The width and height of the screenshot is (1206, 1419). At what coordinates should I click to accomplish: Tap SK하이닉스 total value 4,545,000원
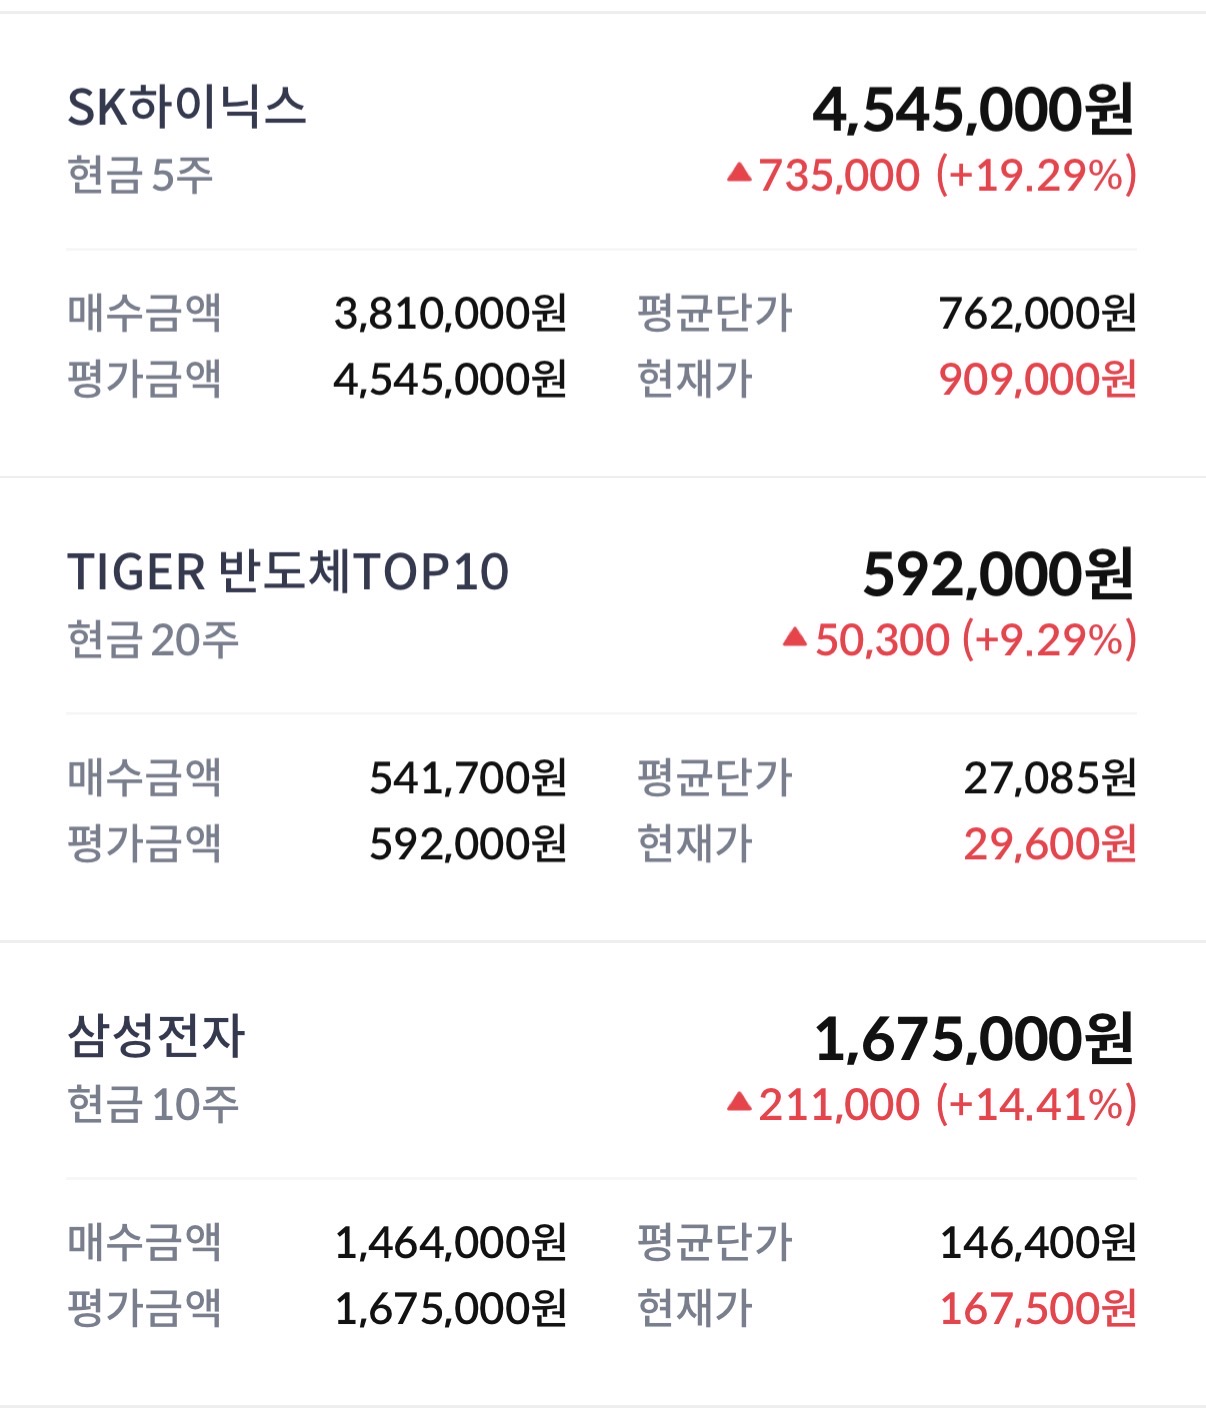coord(973,110)
